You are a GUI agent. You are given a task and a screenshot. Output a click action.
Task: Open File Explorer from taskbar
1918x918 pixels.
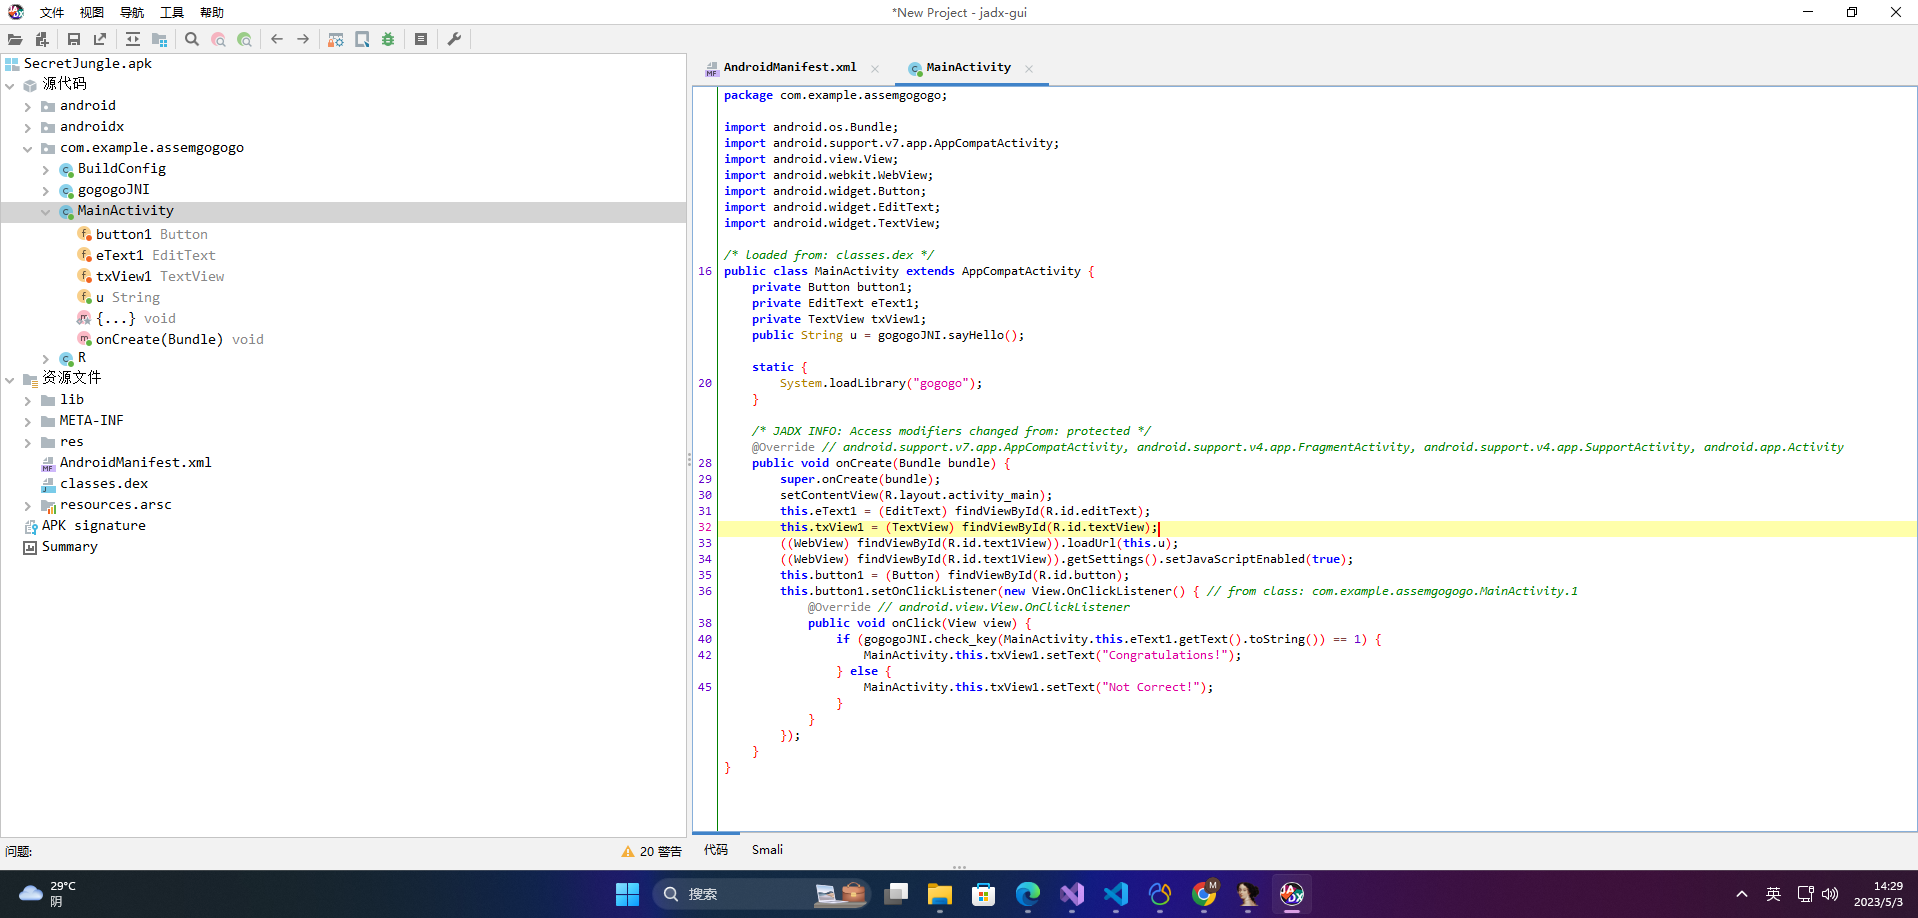point(940,894)
